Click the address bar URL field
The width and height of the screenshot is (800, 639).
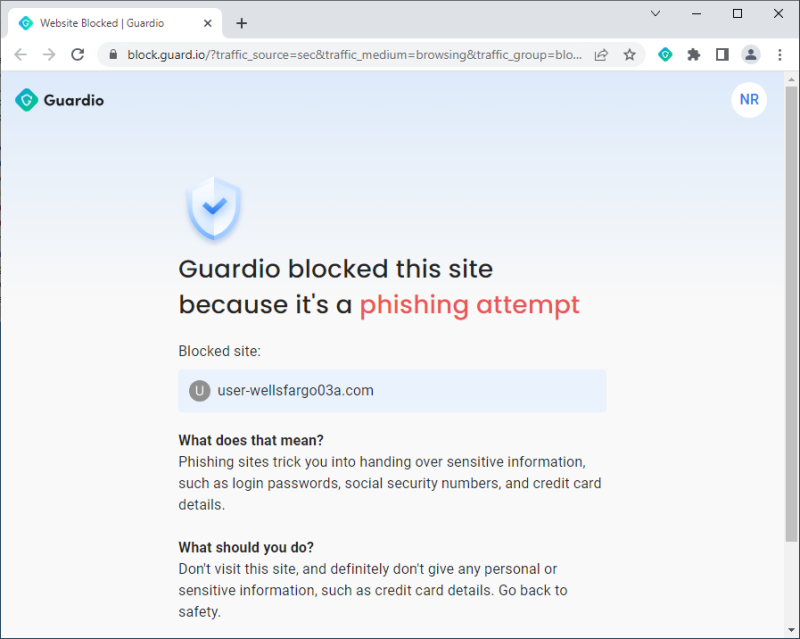(x=355, y=55)
